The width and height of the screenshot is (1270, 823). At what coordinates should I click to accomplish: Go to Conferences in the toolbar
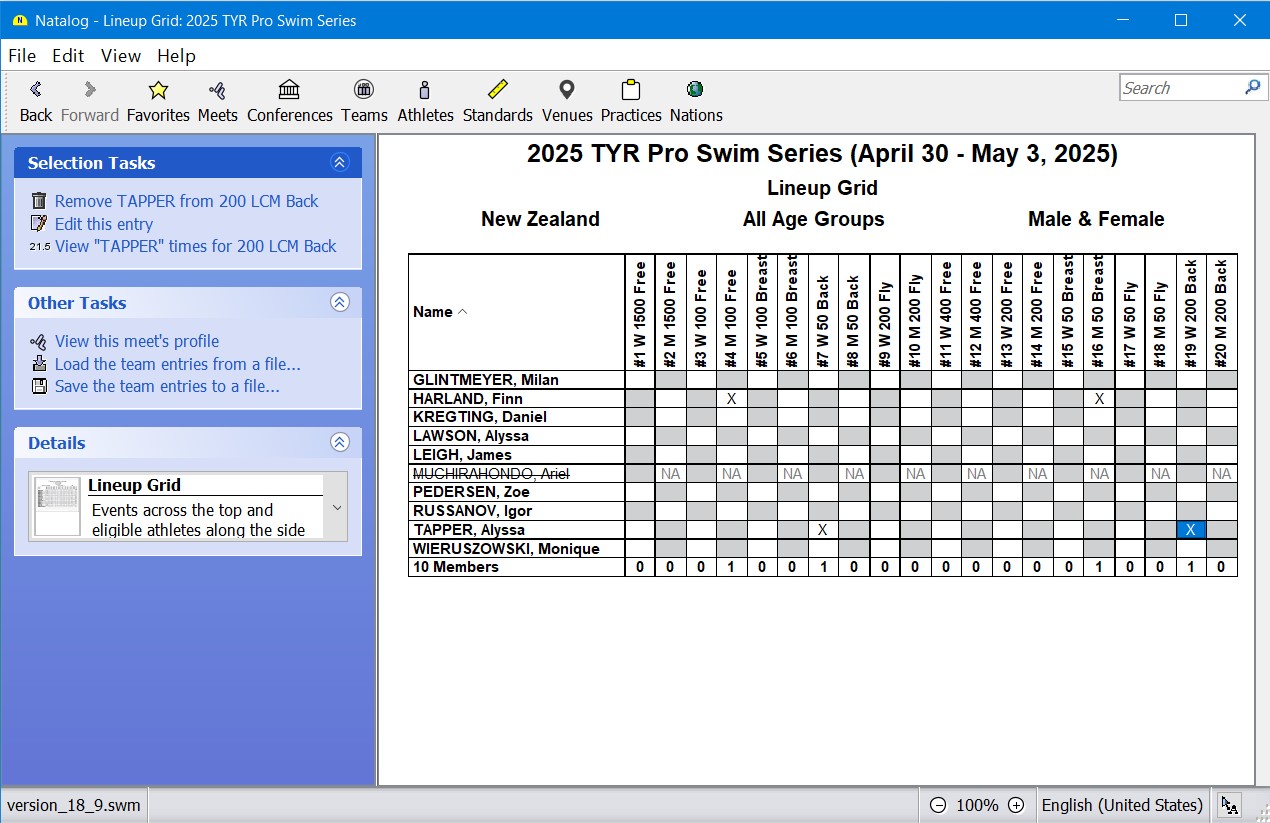[x=289, y=91]
